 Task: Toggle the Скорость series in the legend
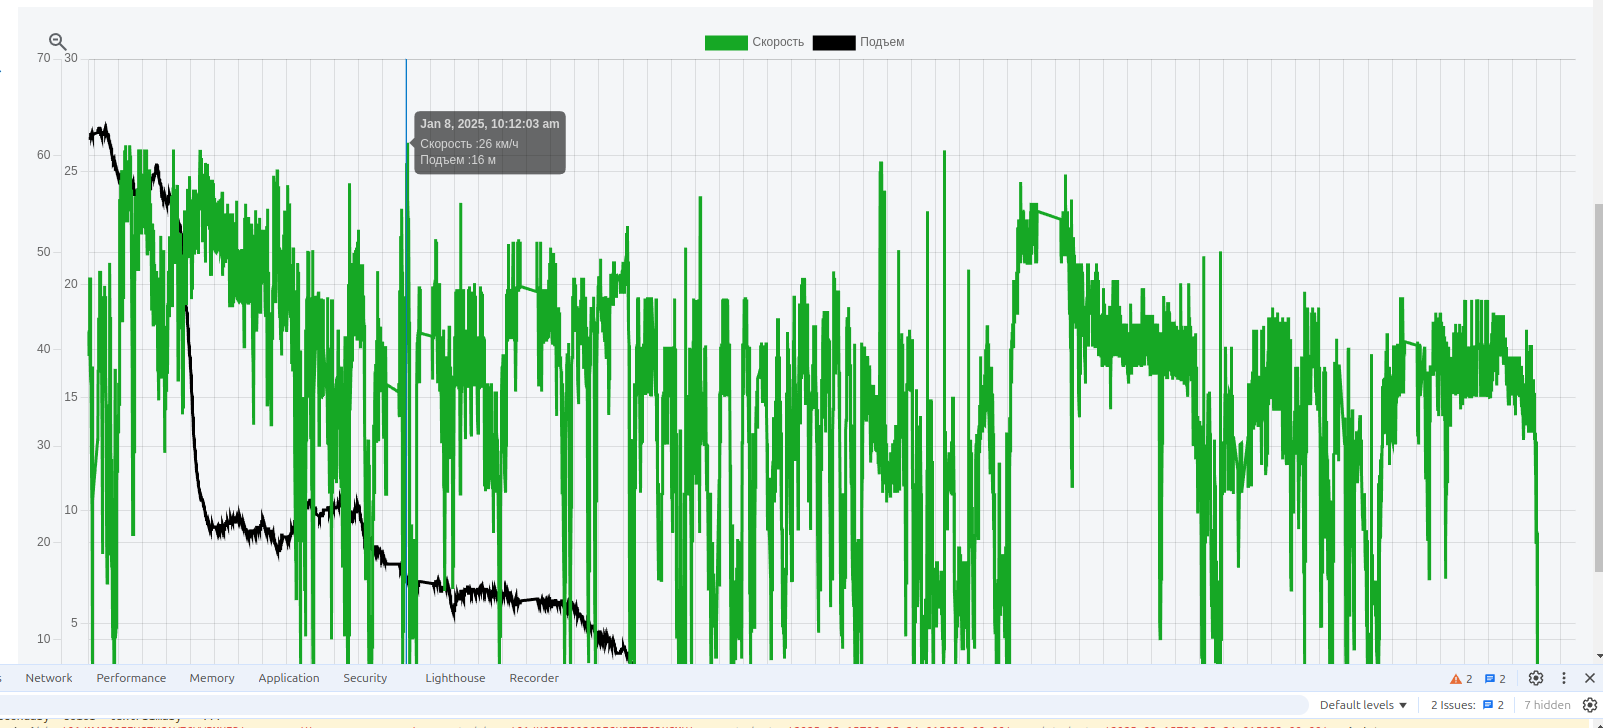click(x=777, y=42)
